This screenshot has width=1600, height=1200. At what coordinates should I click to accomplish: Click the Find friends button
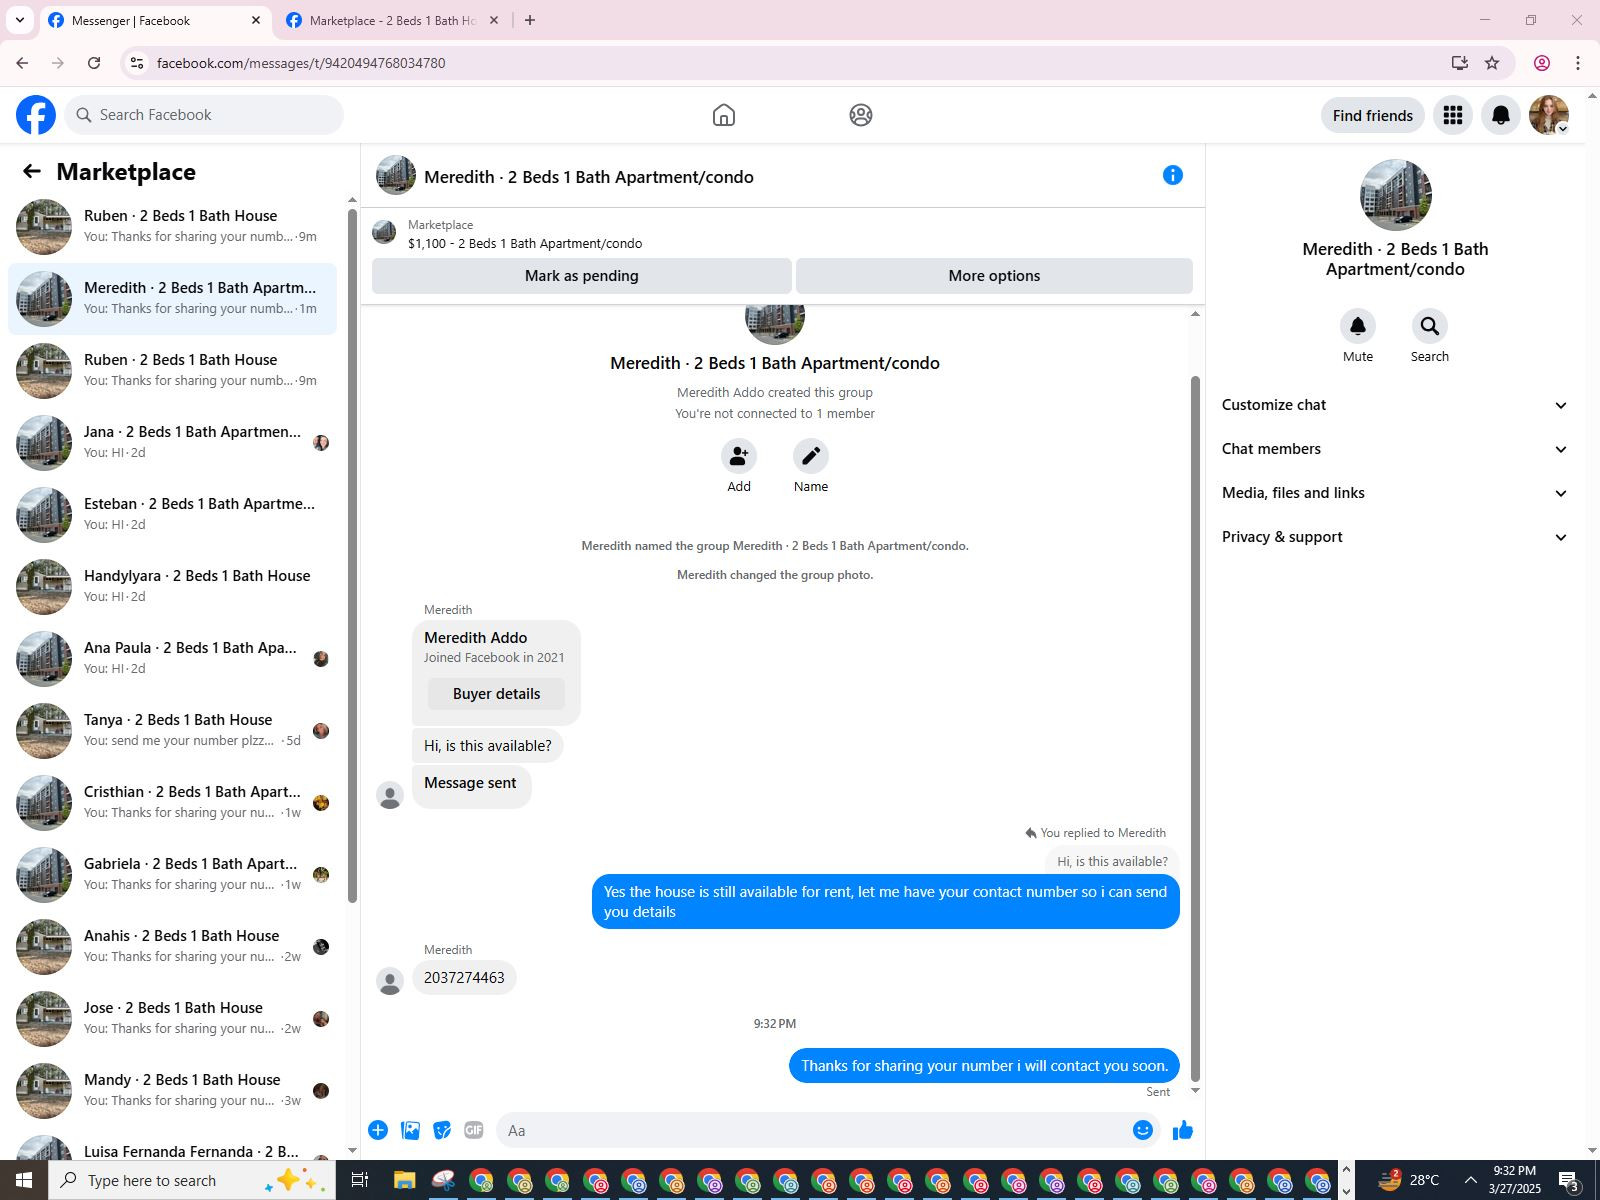click(1373, 115)
